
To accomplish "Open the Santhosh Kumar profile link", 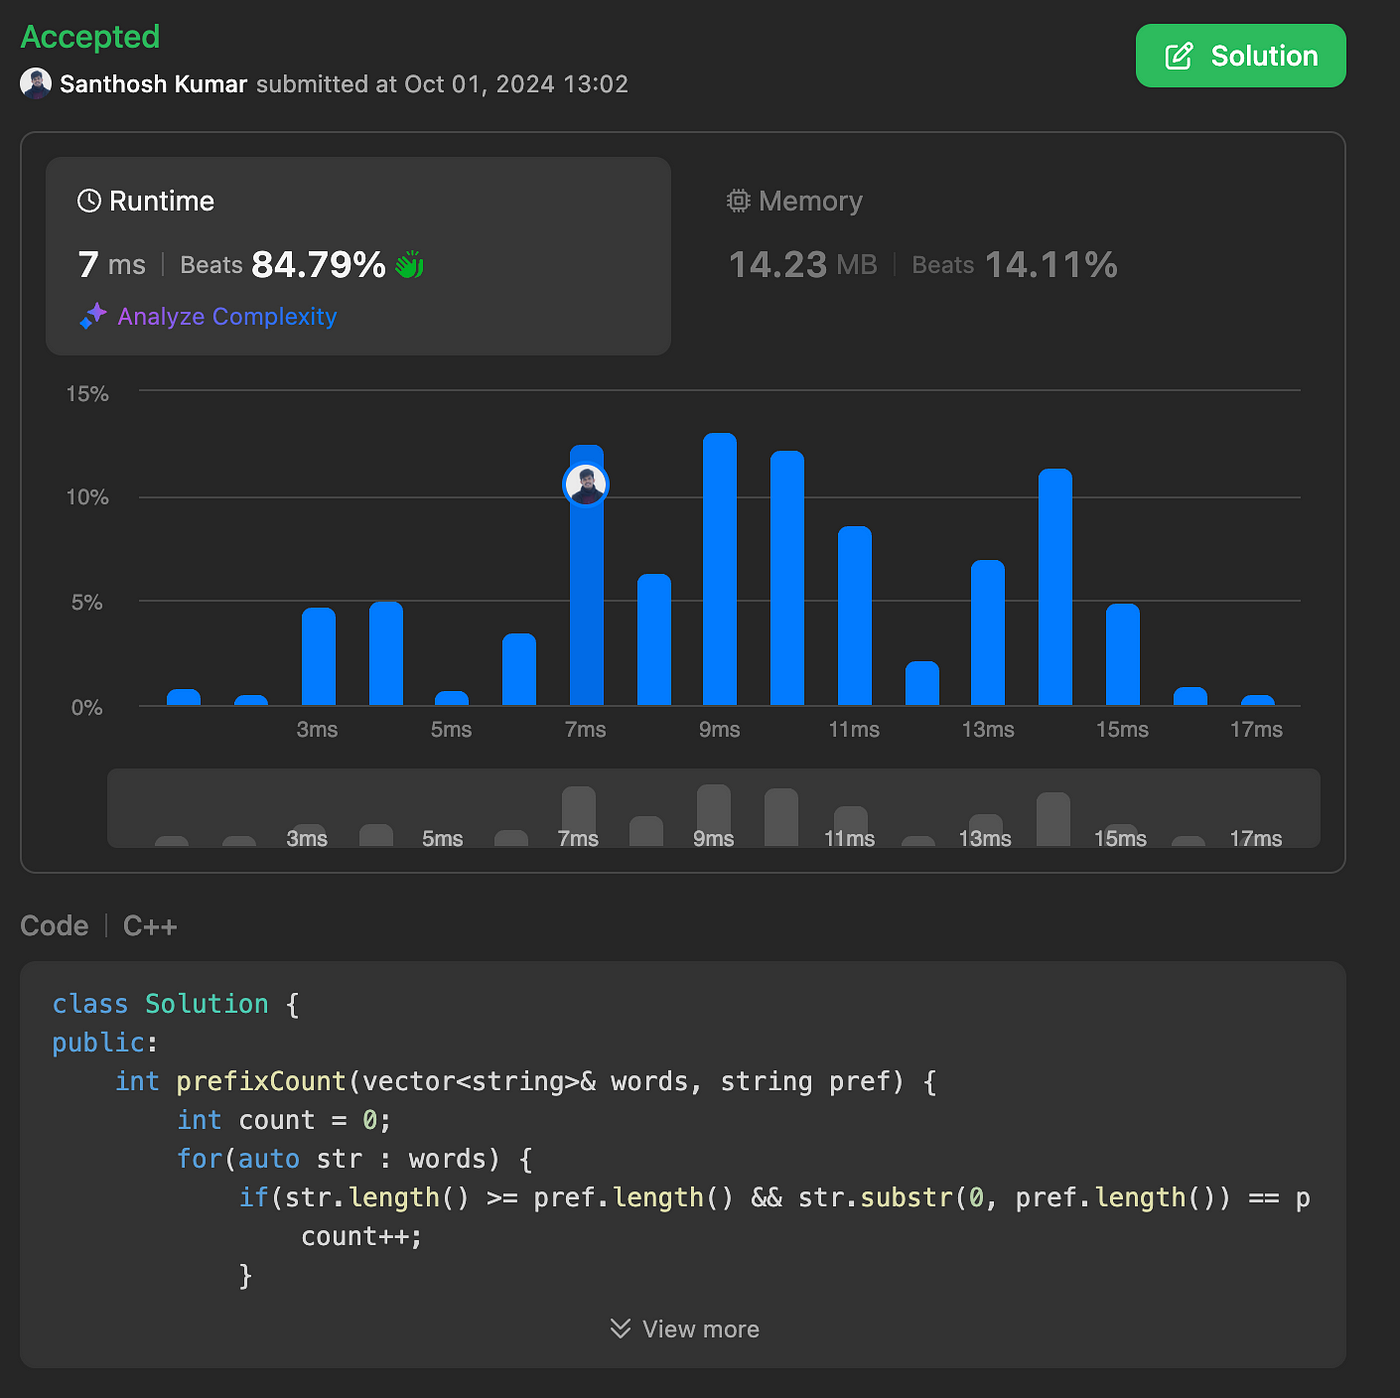I will point(153,84).
